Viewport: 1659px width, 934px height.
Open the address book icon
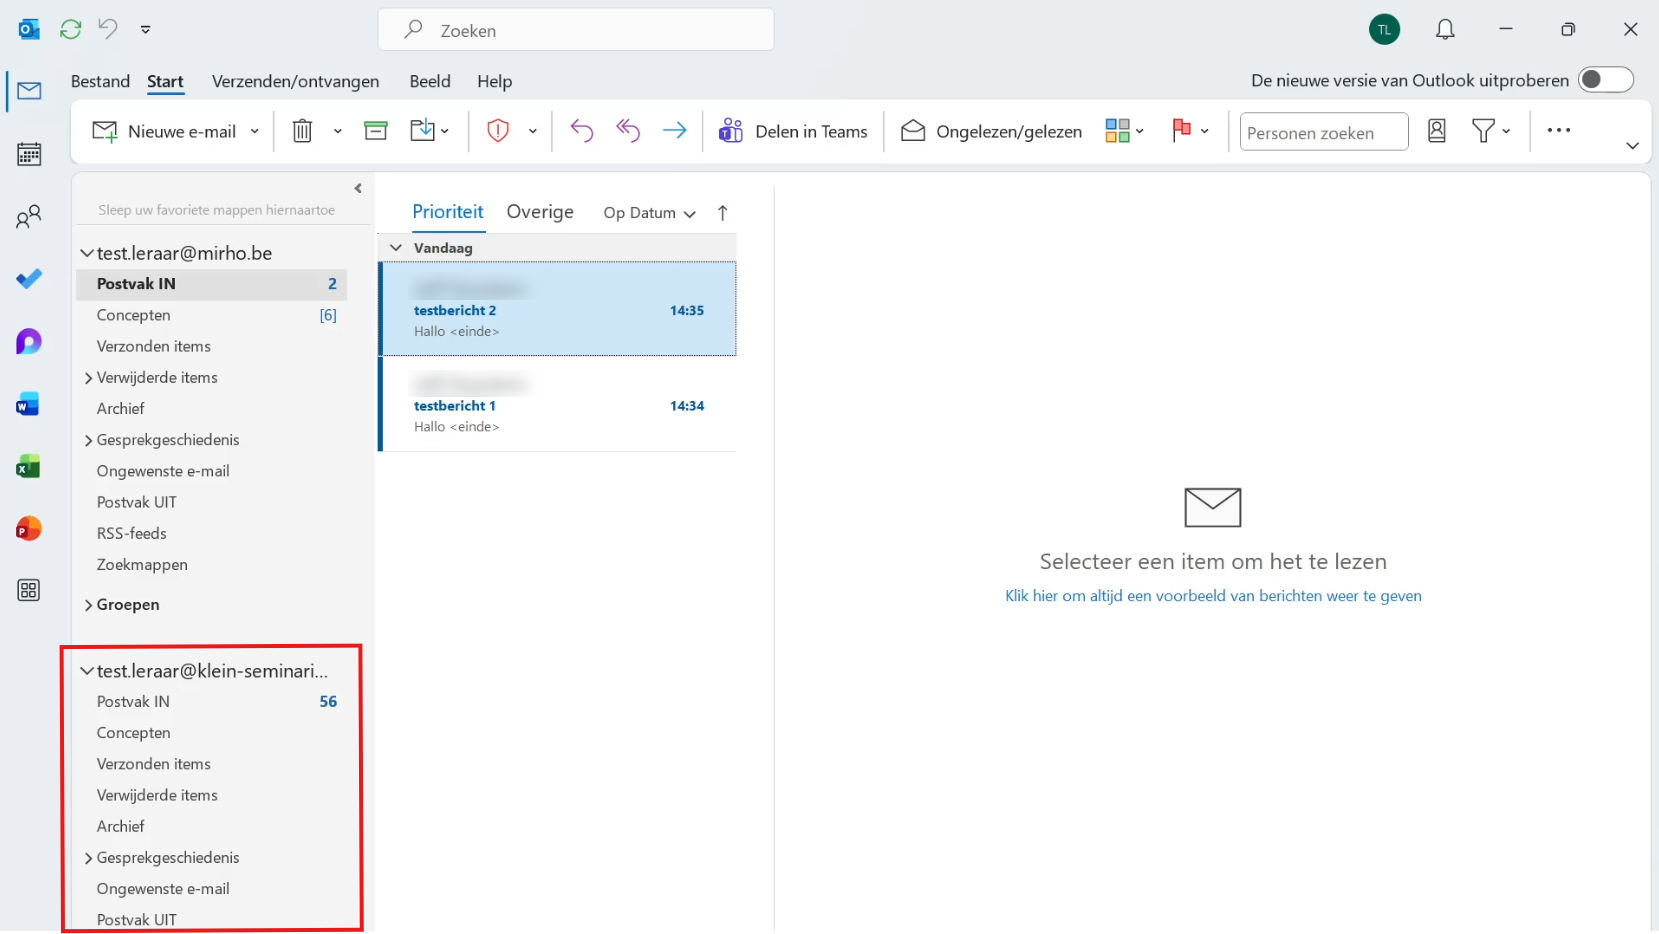tap(1437, 130)
